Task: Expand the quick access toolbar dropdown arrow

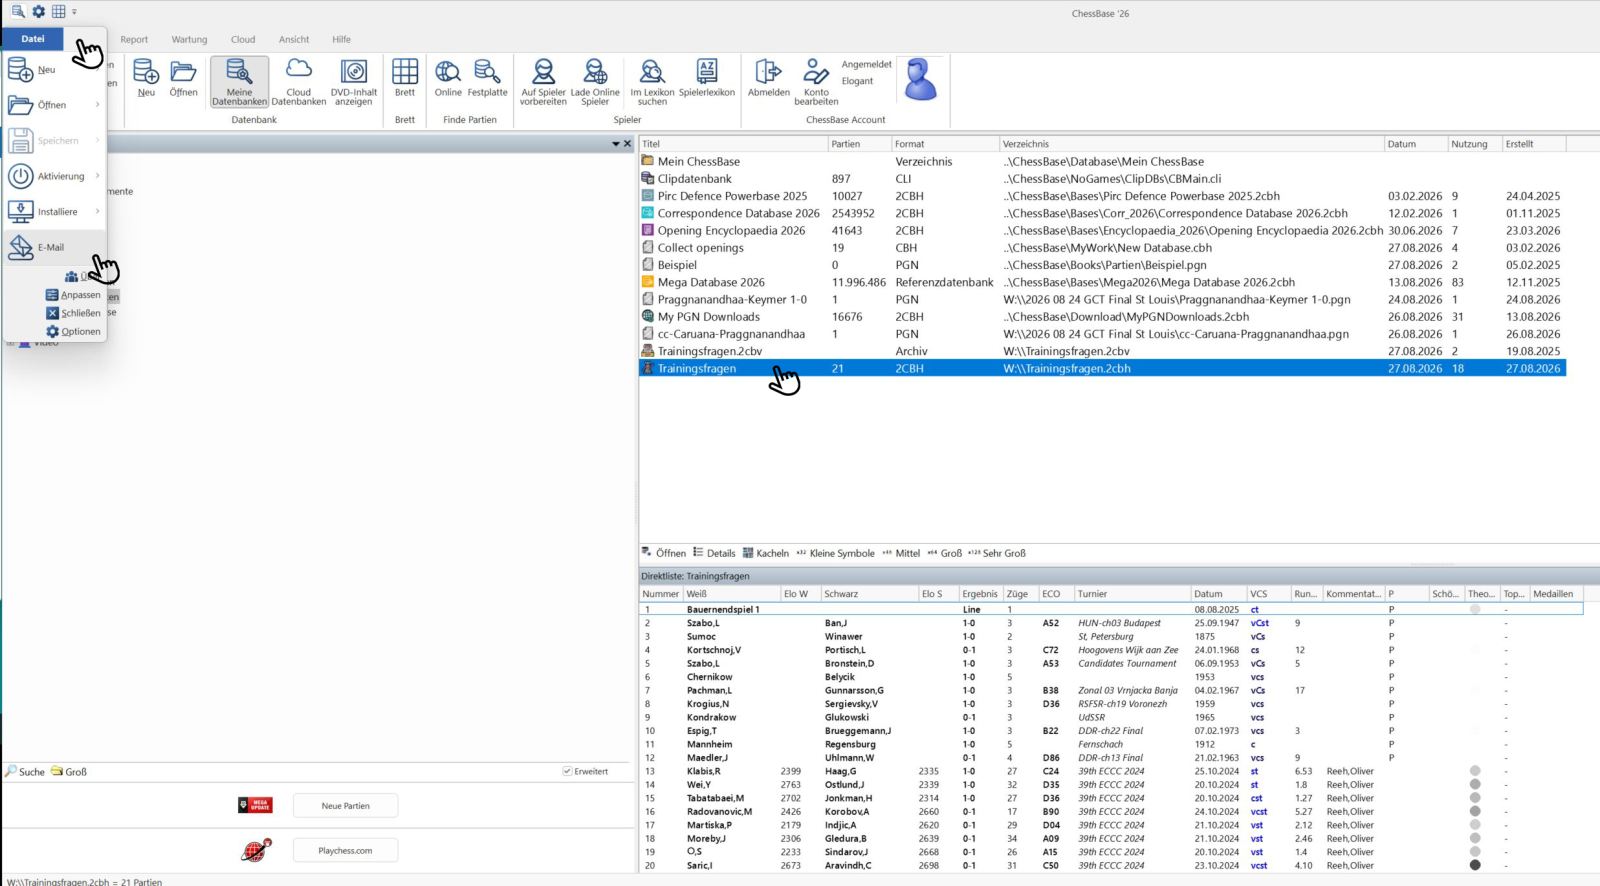Action: (x=74, y=12)
